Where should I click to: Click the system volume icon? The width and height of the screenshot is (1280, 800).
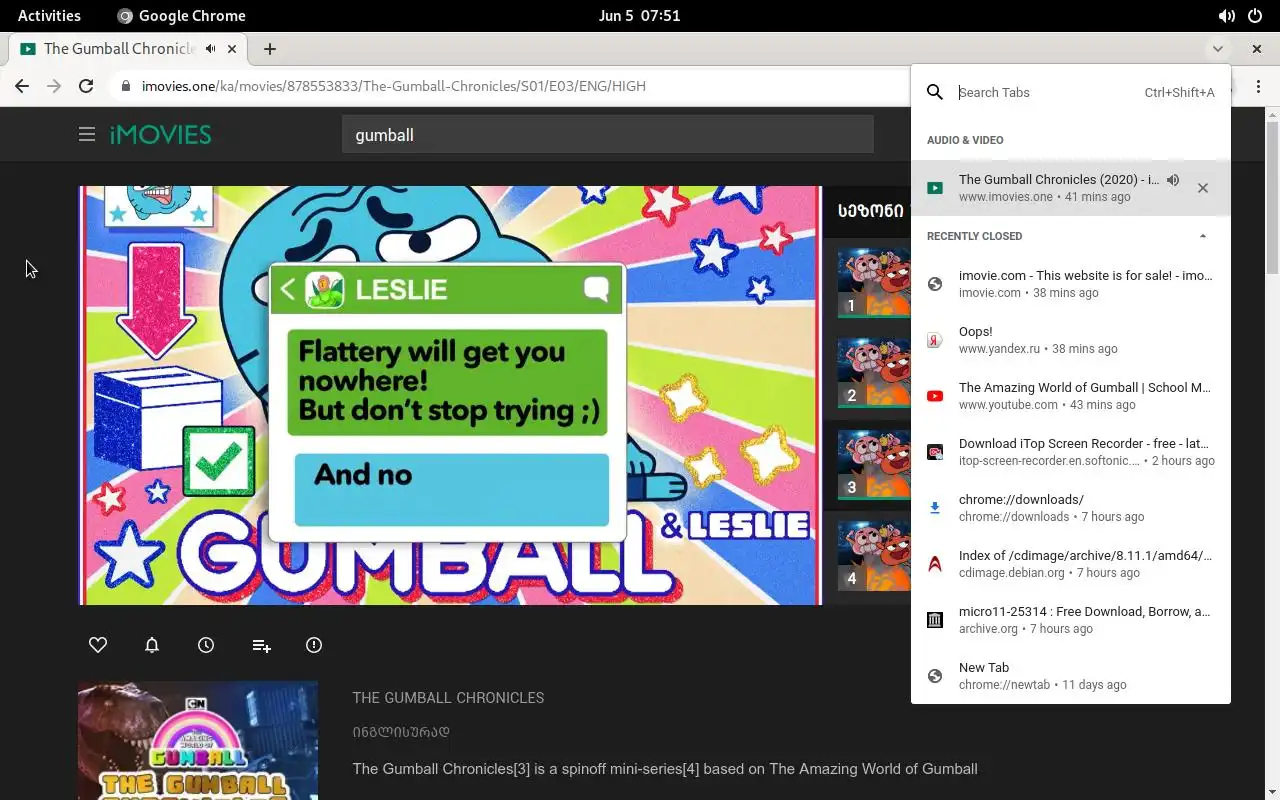(x=1226, y=15)
